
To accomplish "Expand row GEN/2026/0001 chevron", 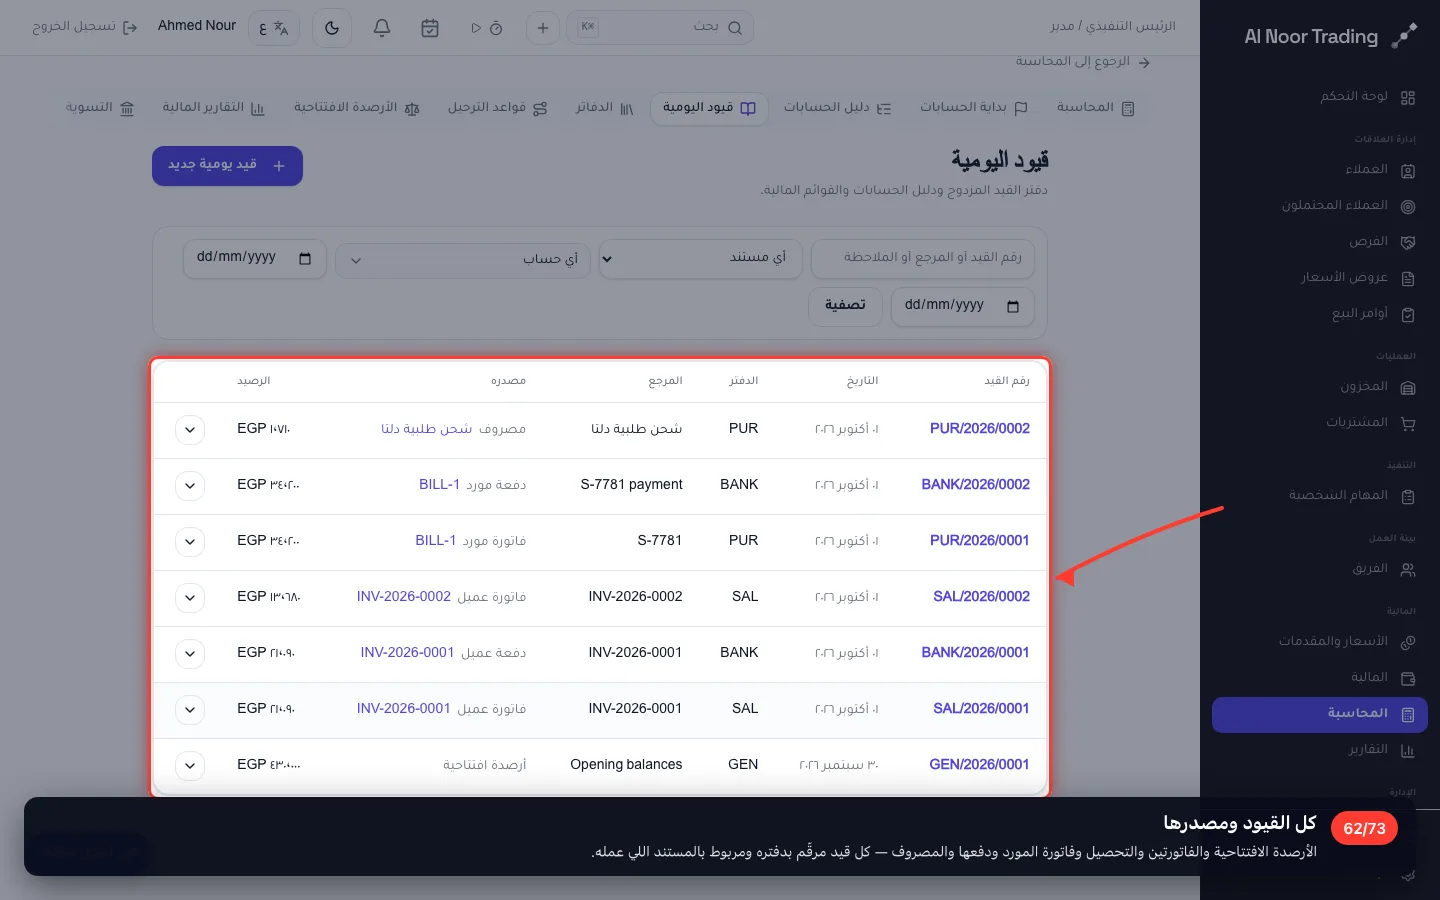I will (190, 766).
